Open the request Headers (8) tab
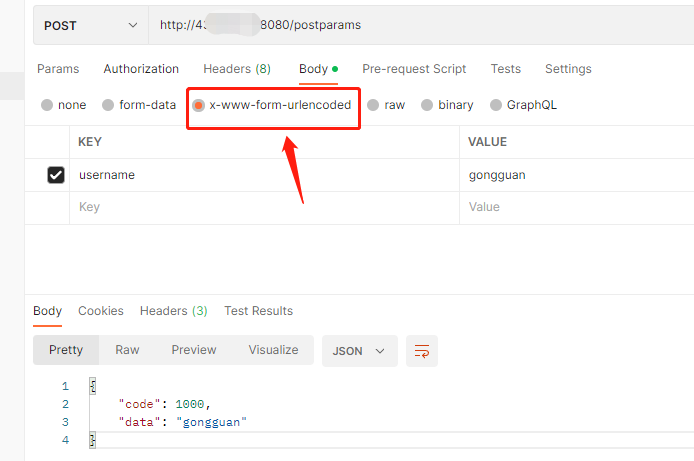 click(x=237, y=69)
